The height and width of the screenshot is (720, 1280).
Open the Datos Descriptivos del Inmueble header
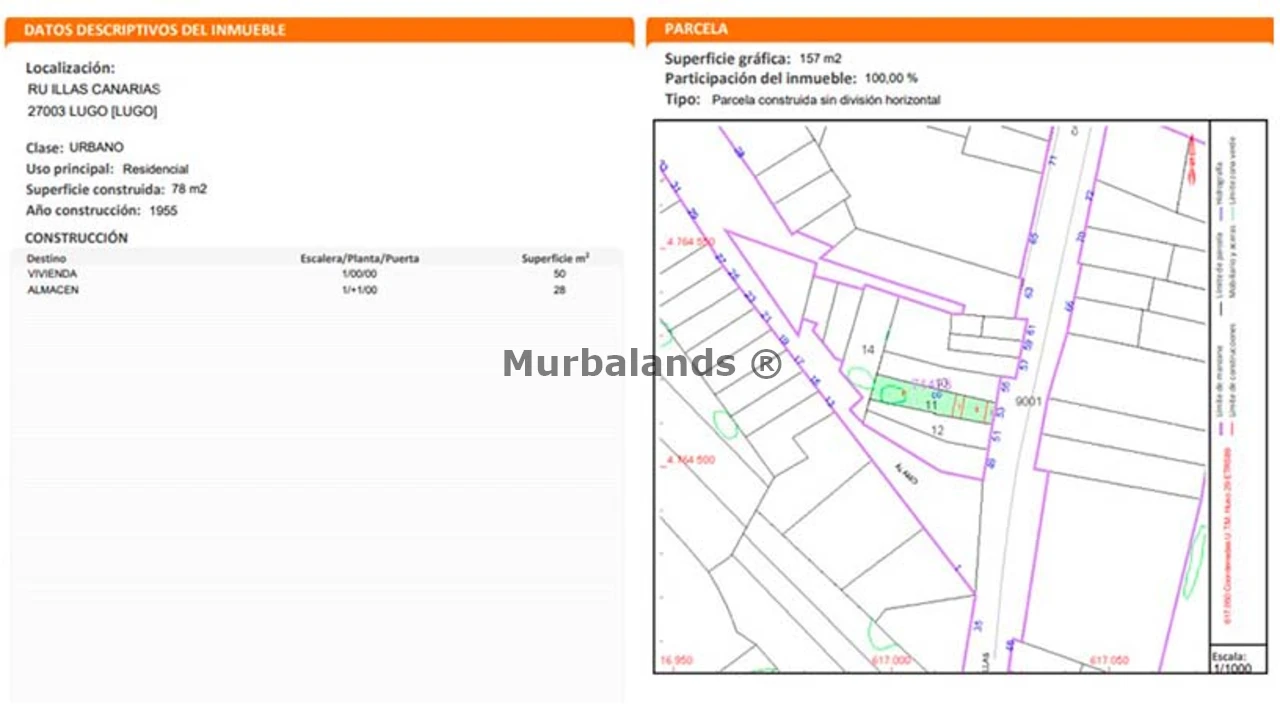pyautogui.click(x=155, y=30)
